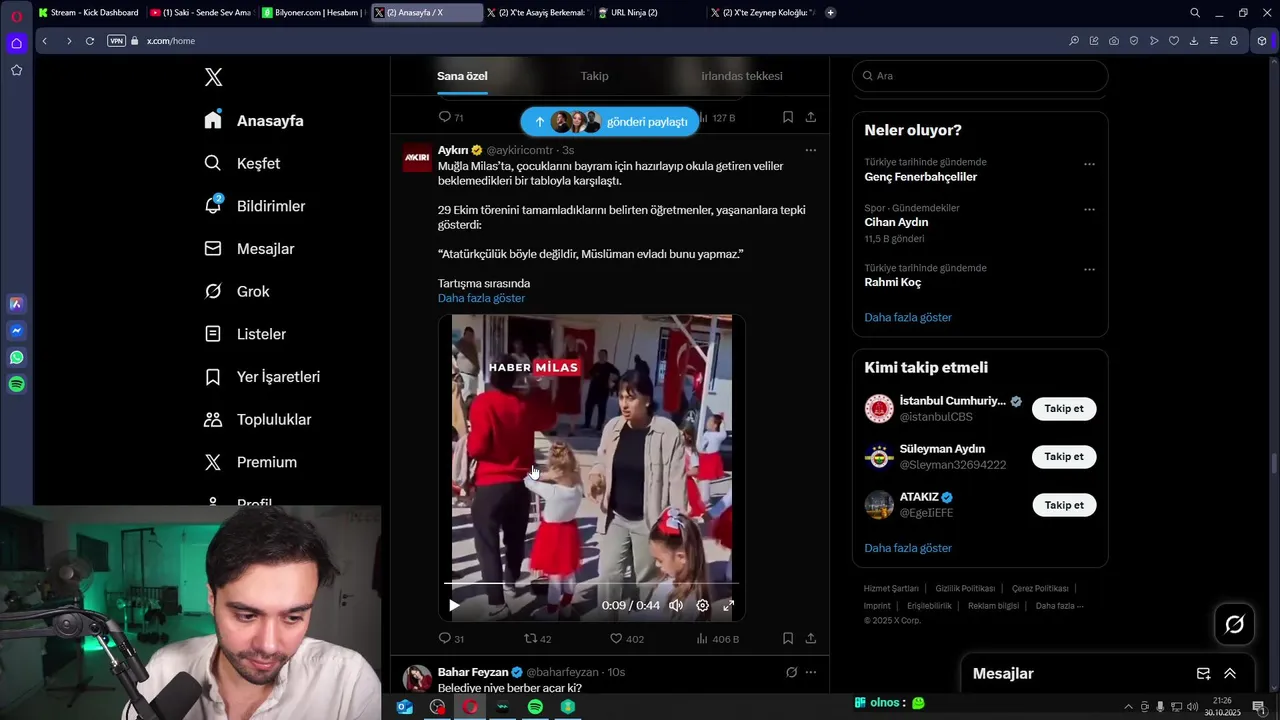Open Spotify from the Windows taskbar
Image resolution: width=1280 pixels, height=720 pixels.
pos(535,707)
